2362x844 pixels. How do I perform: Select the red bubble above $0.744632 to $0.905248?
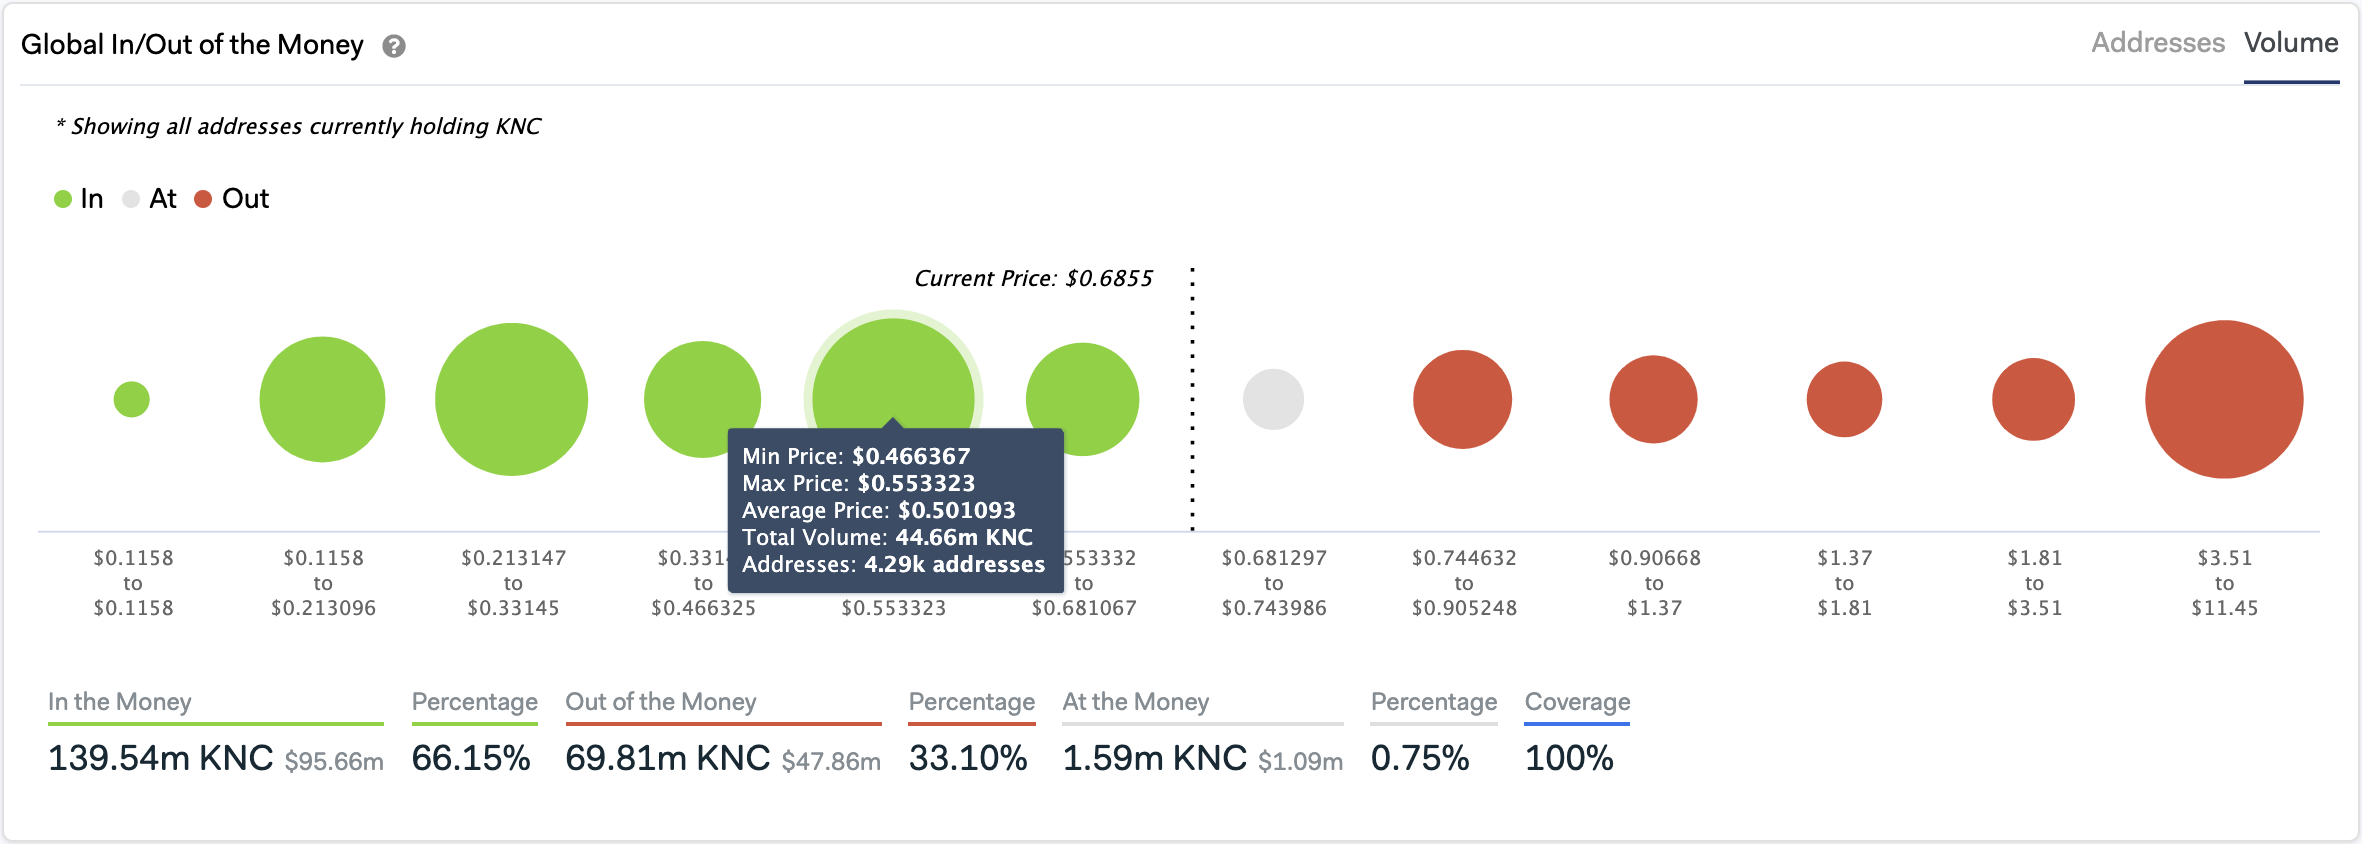point(1462,399)
